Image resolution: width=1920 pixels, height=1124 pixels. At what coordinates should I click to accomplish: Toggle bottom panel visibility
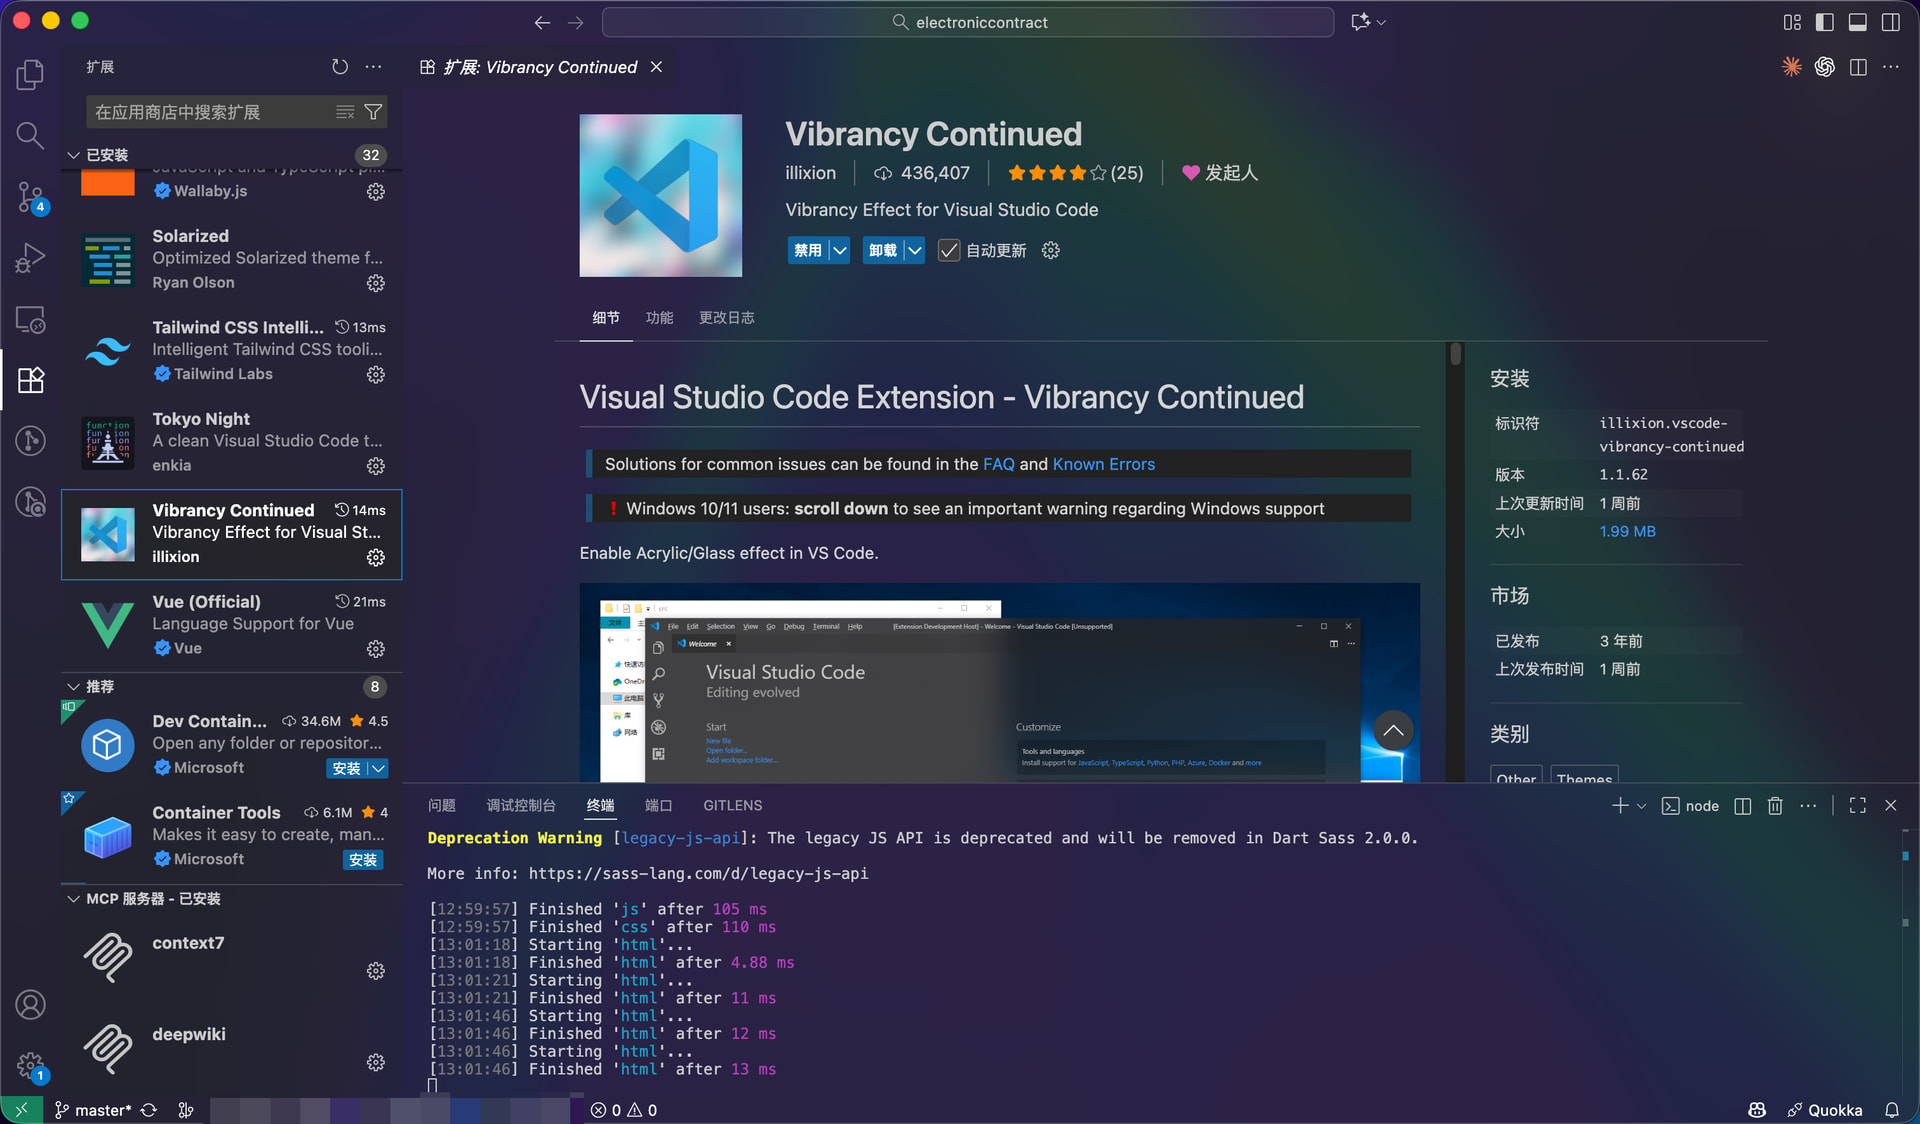point(1857,22)
